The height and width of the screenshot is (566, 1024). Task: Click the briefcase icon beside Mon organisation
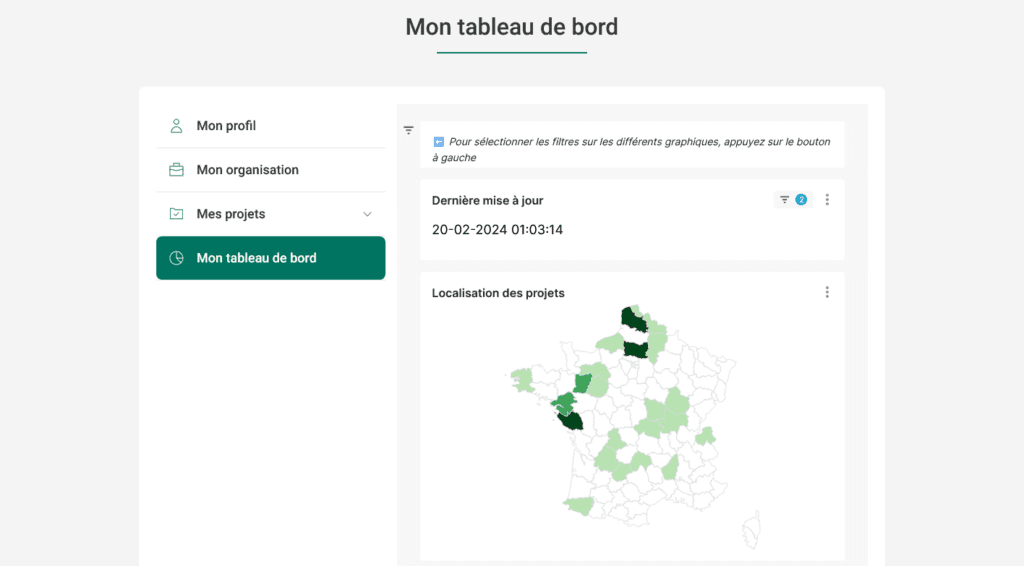click(176, 170)
